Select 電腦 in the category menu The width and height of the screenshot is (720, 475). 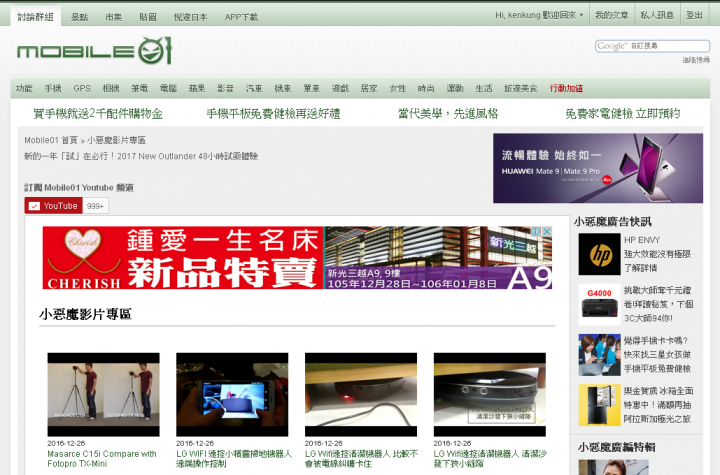coord(168,88)
